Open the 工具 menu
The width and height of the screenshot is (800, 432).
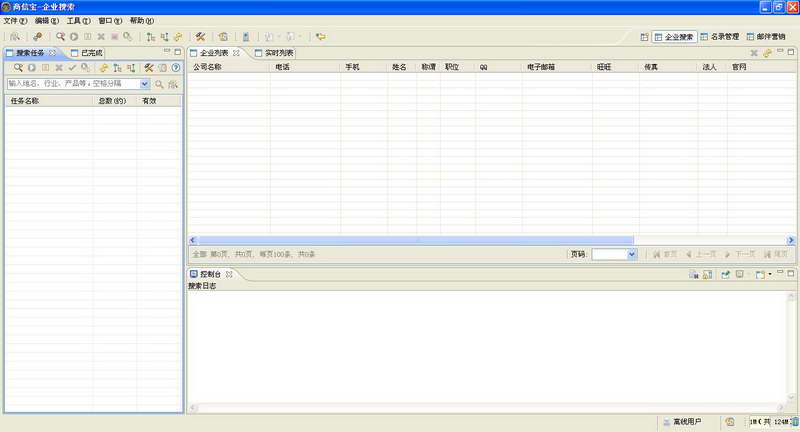coord(78,21)
